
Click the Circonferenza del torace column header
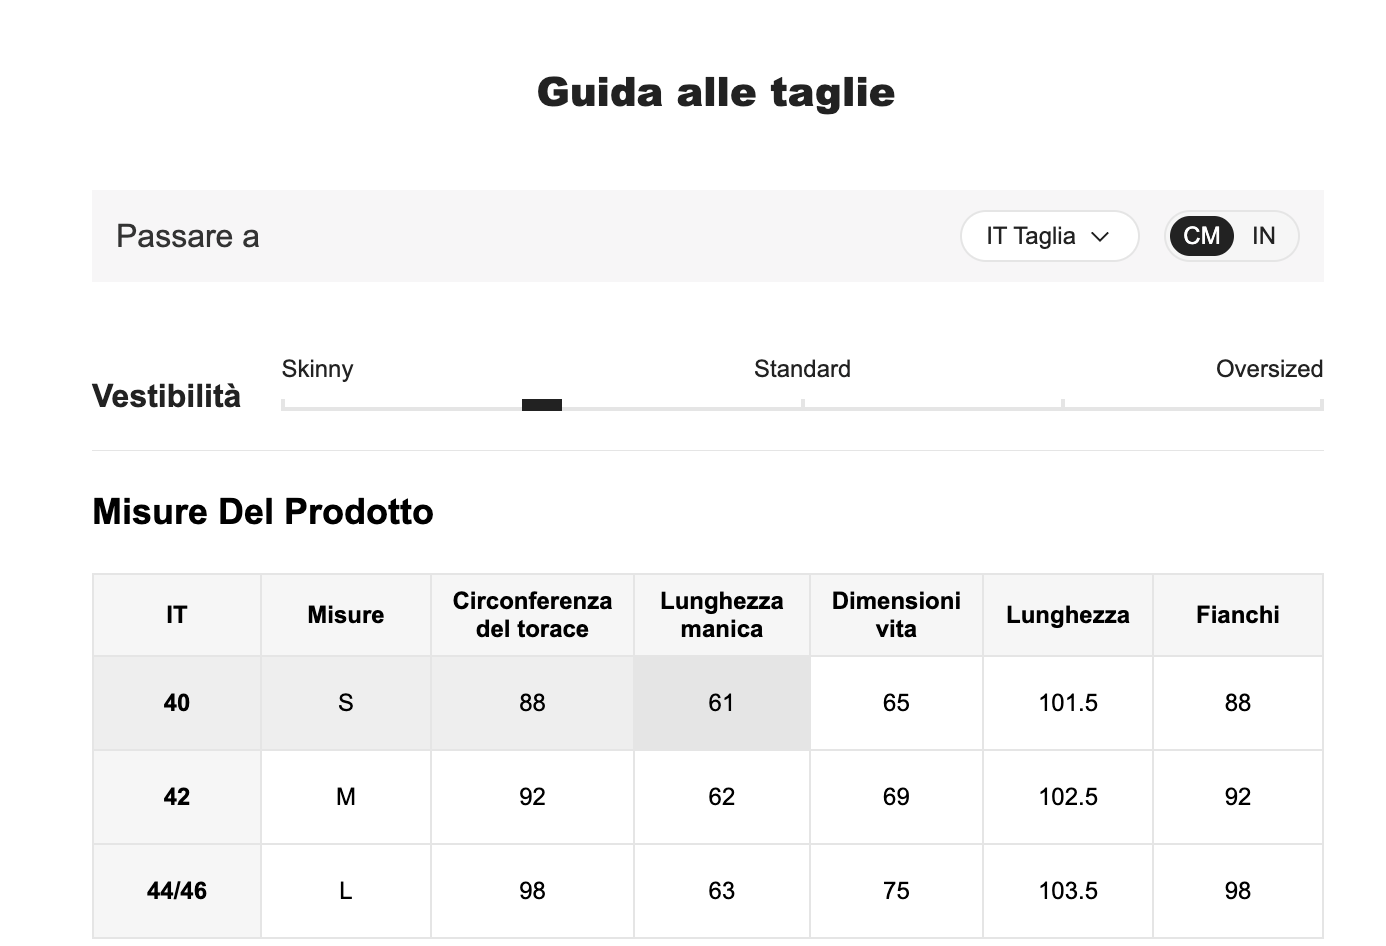click(532, 615)
